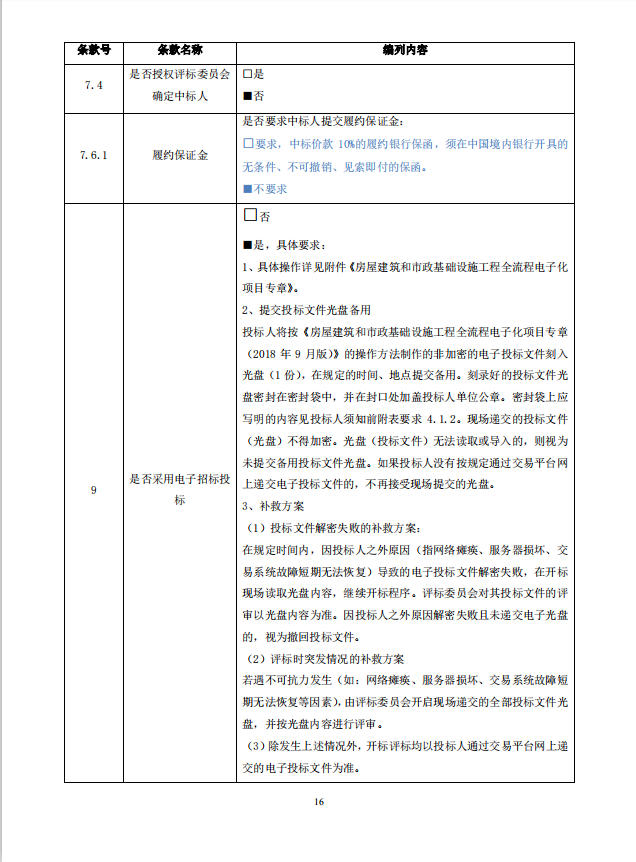Select clause number 7.4
Image resolution: width=636 pixels, height=862 pixels.
point(93,85)
